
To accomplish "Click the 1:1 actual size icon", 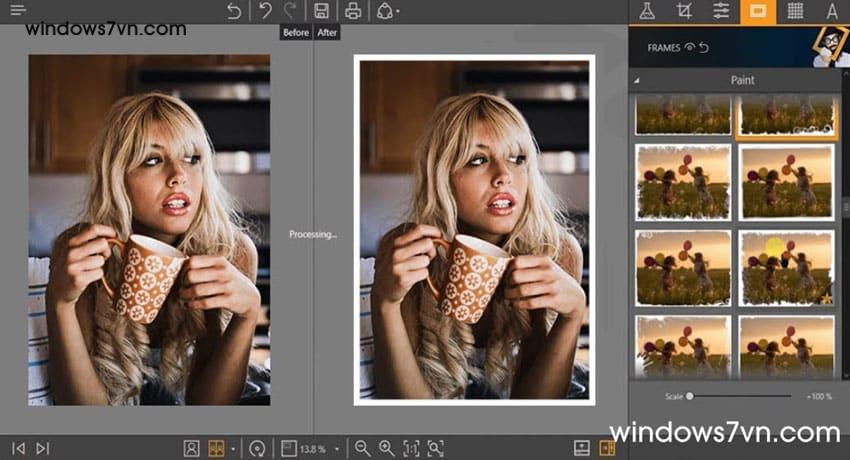I will pyautogui.click(x=411, y=448).
